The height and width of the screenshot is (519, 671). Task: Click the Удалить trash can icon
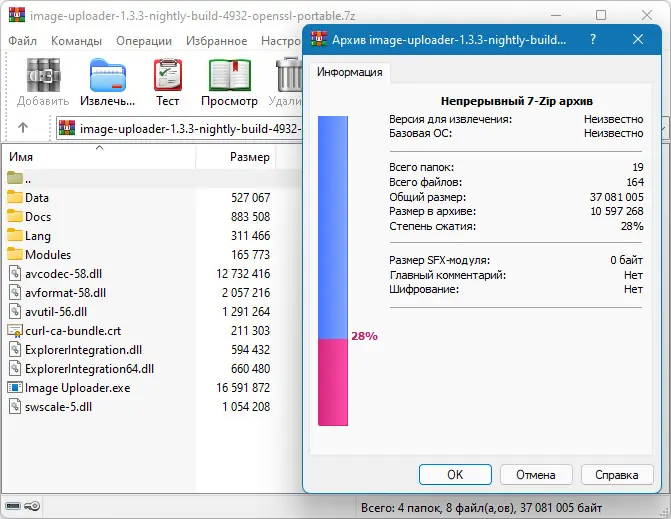(x=289, y=75)
